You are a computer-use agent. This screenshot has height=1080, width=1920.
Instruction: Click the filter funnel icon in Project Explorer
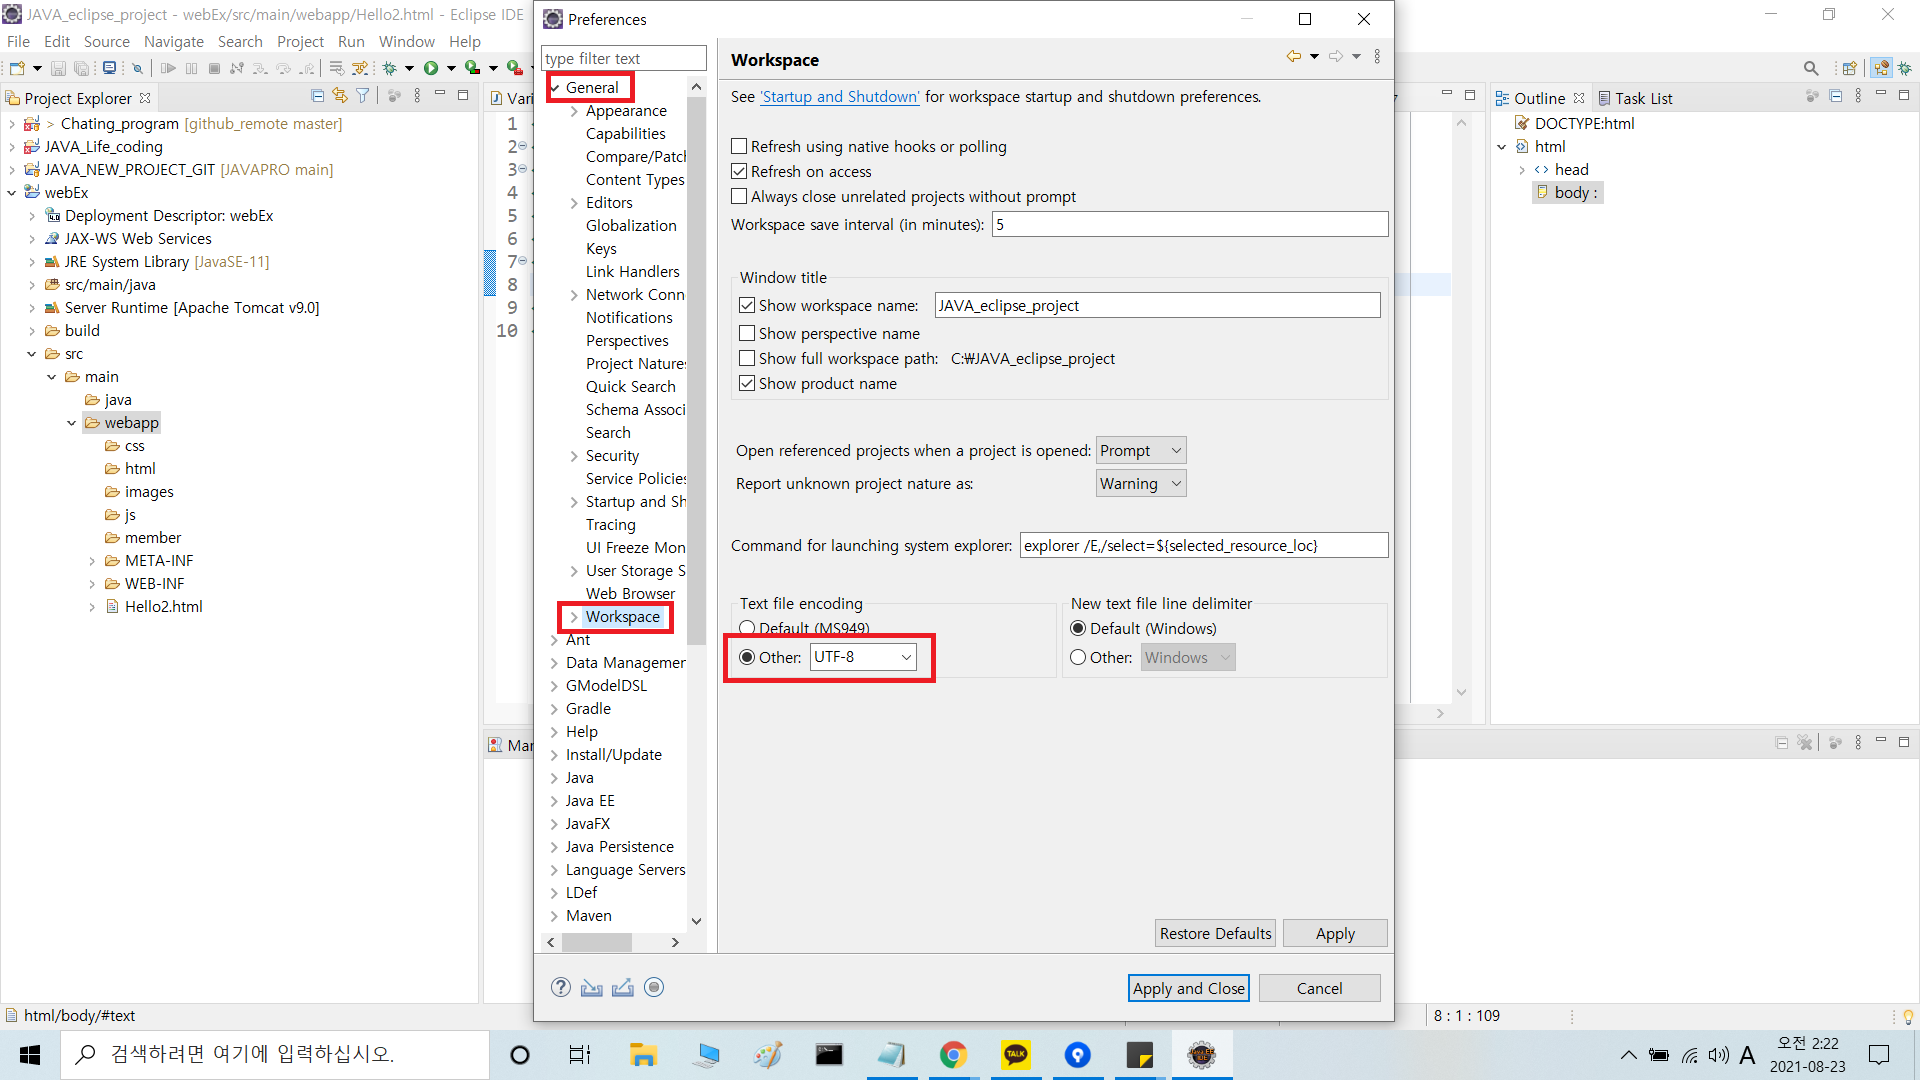(363, 96)
